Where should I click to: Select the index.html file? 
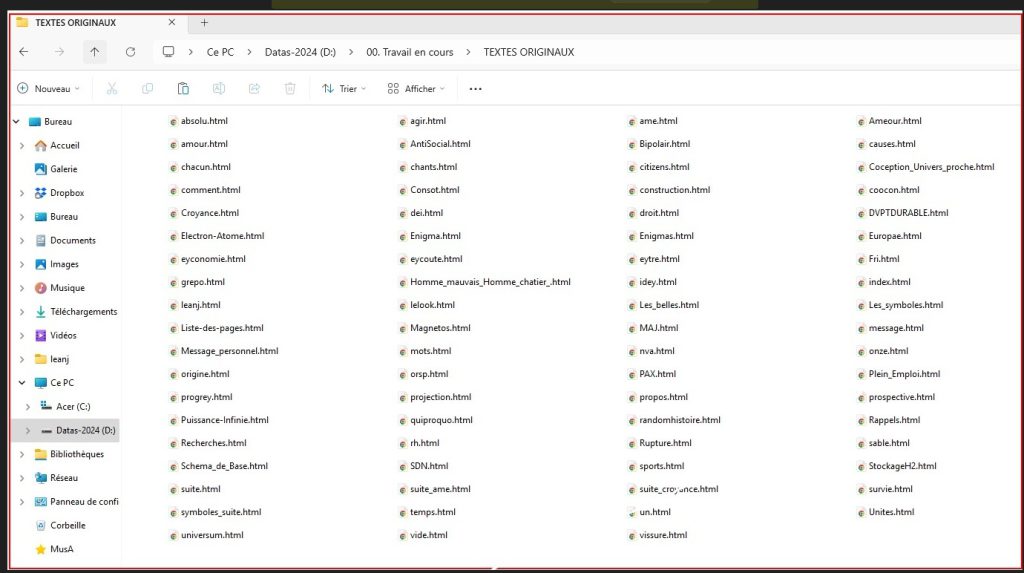coord(889,282)
